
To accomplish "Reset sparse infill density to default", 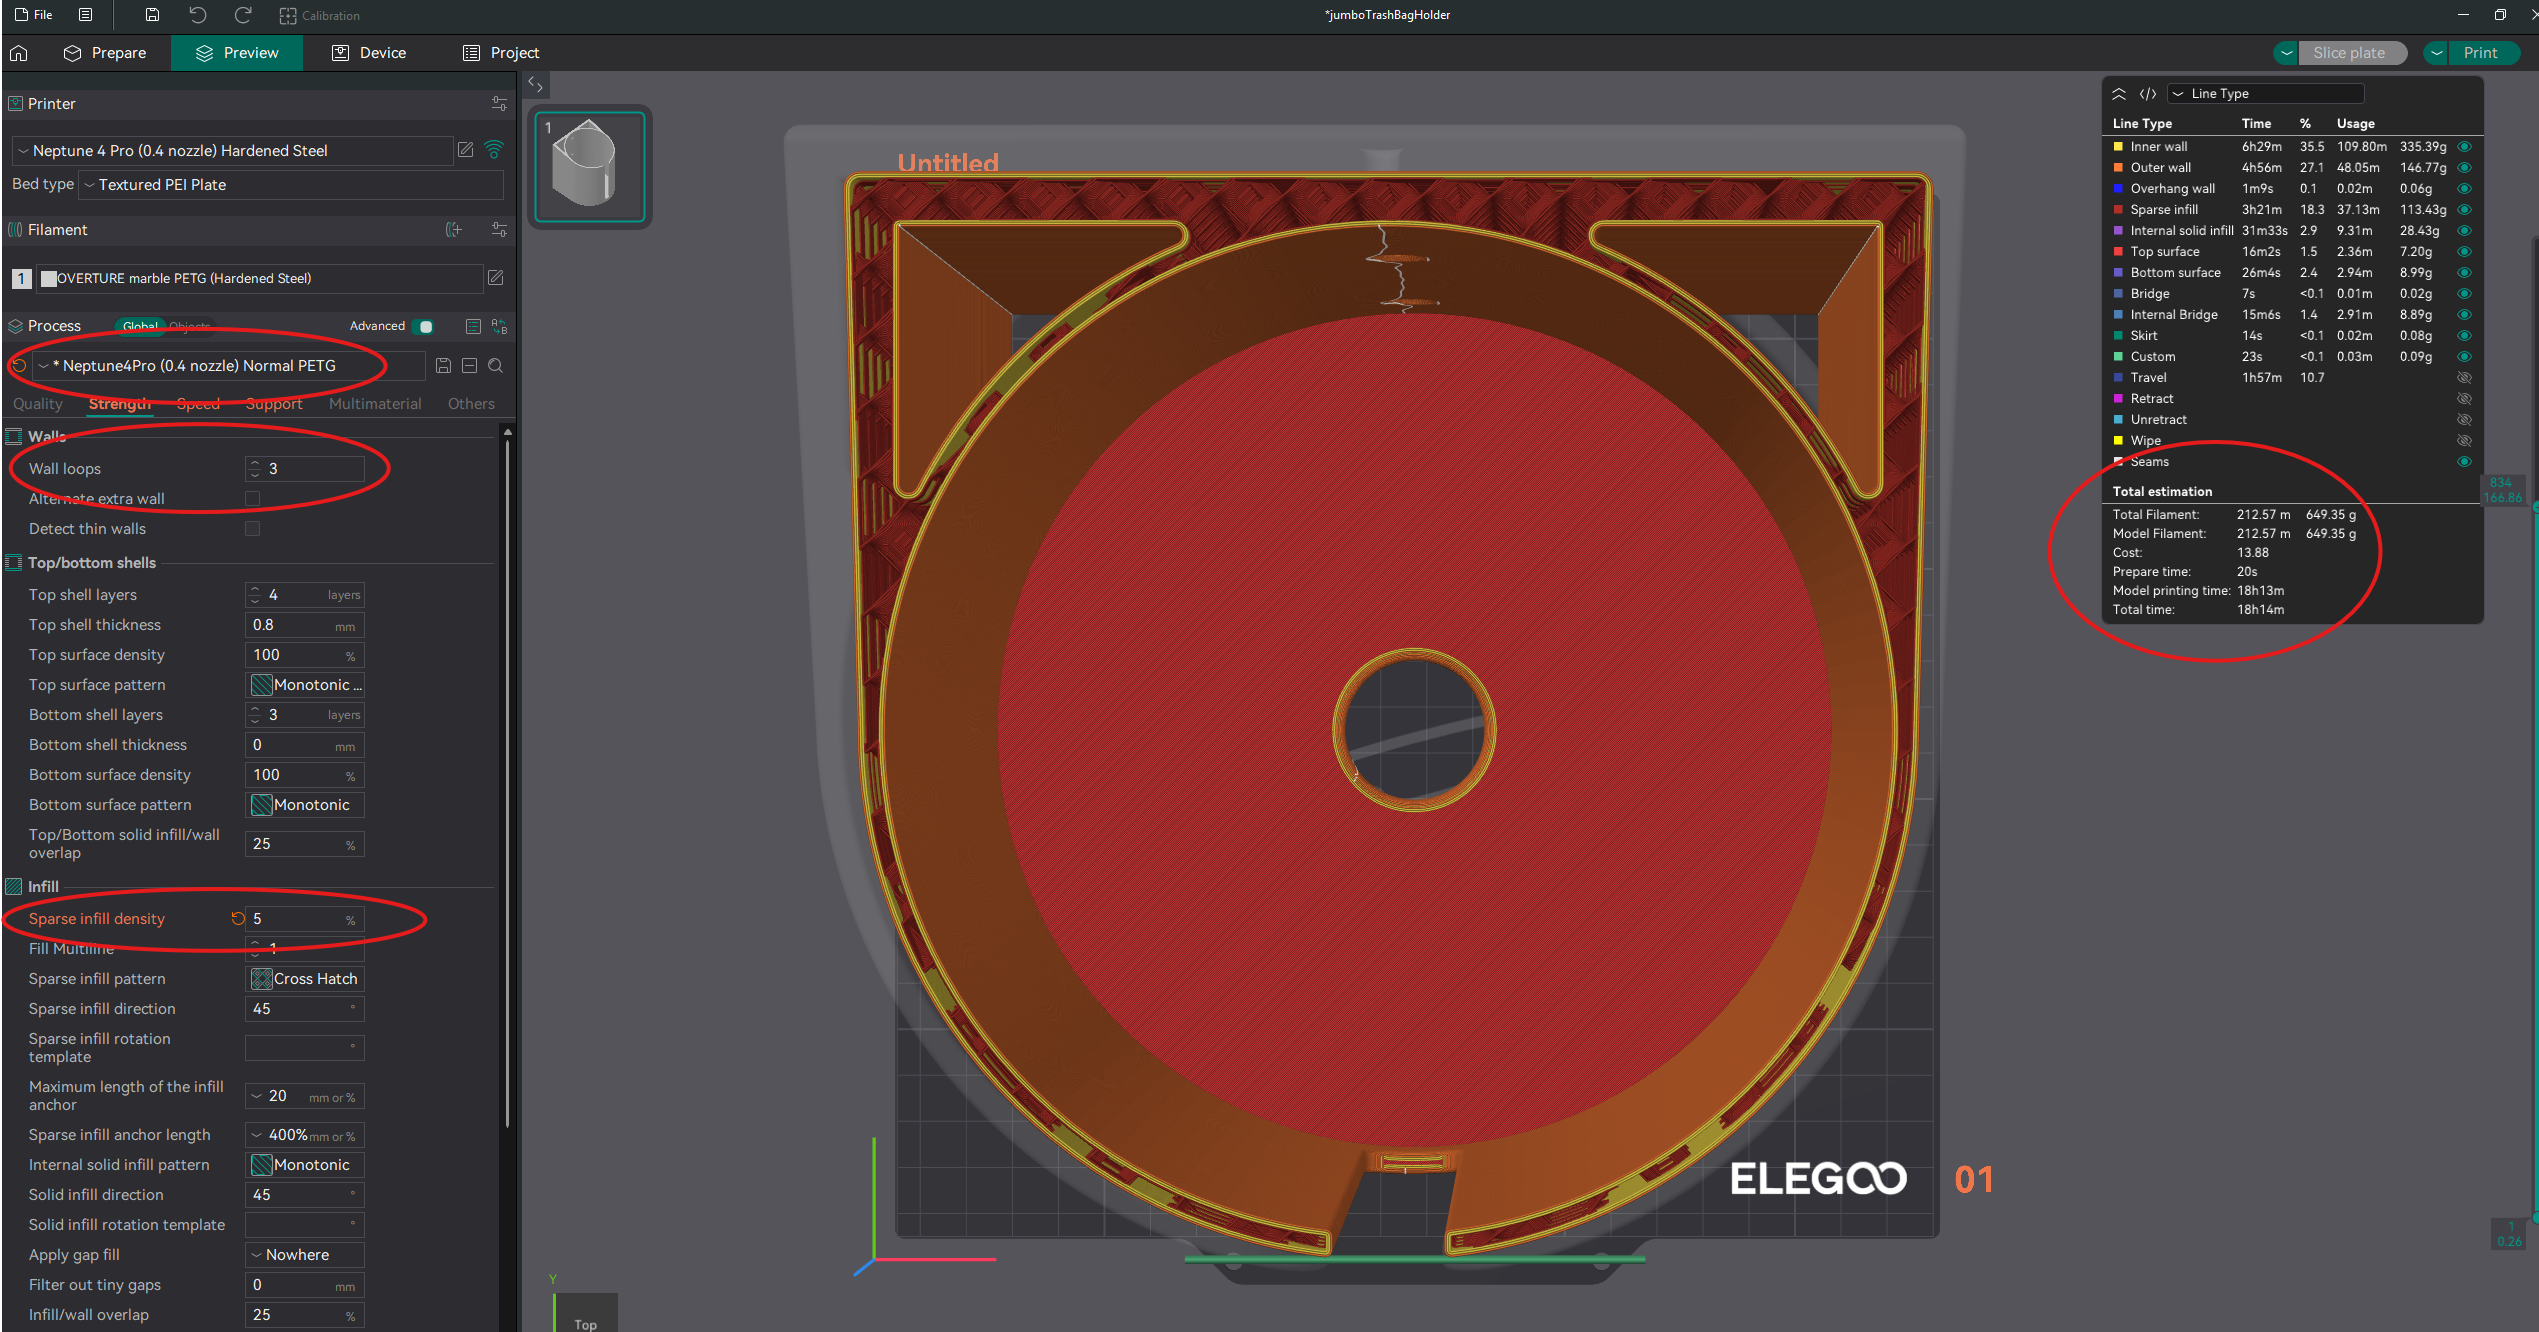I will 238,918.
